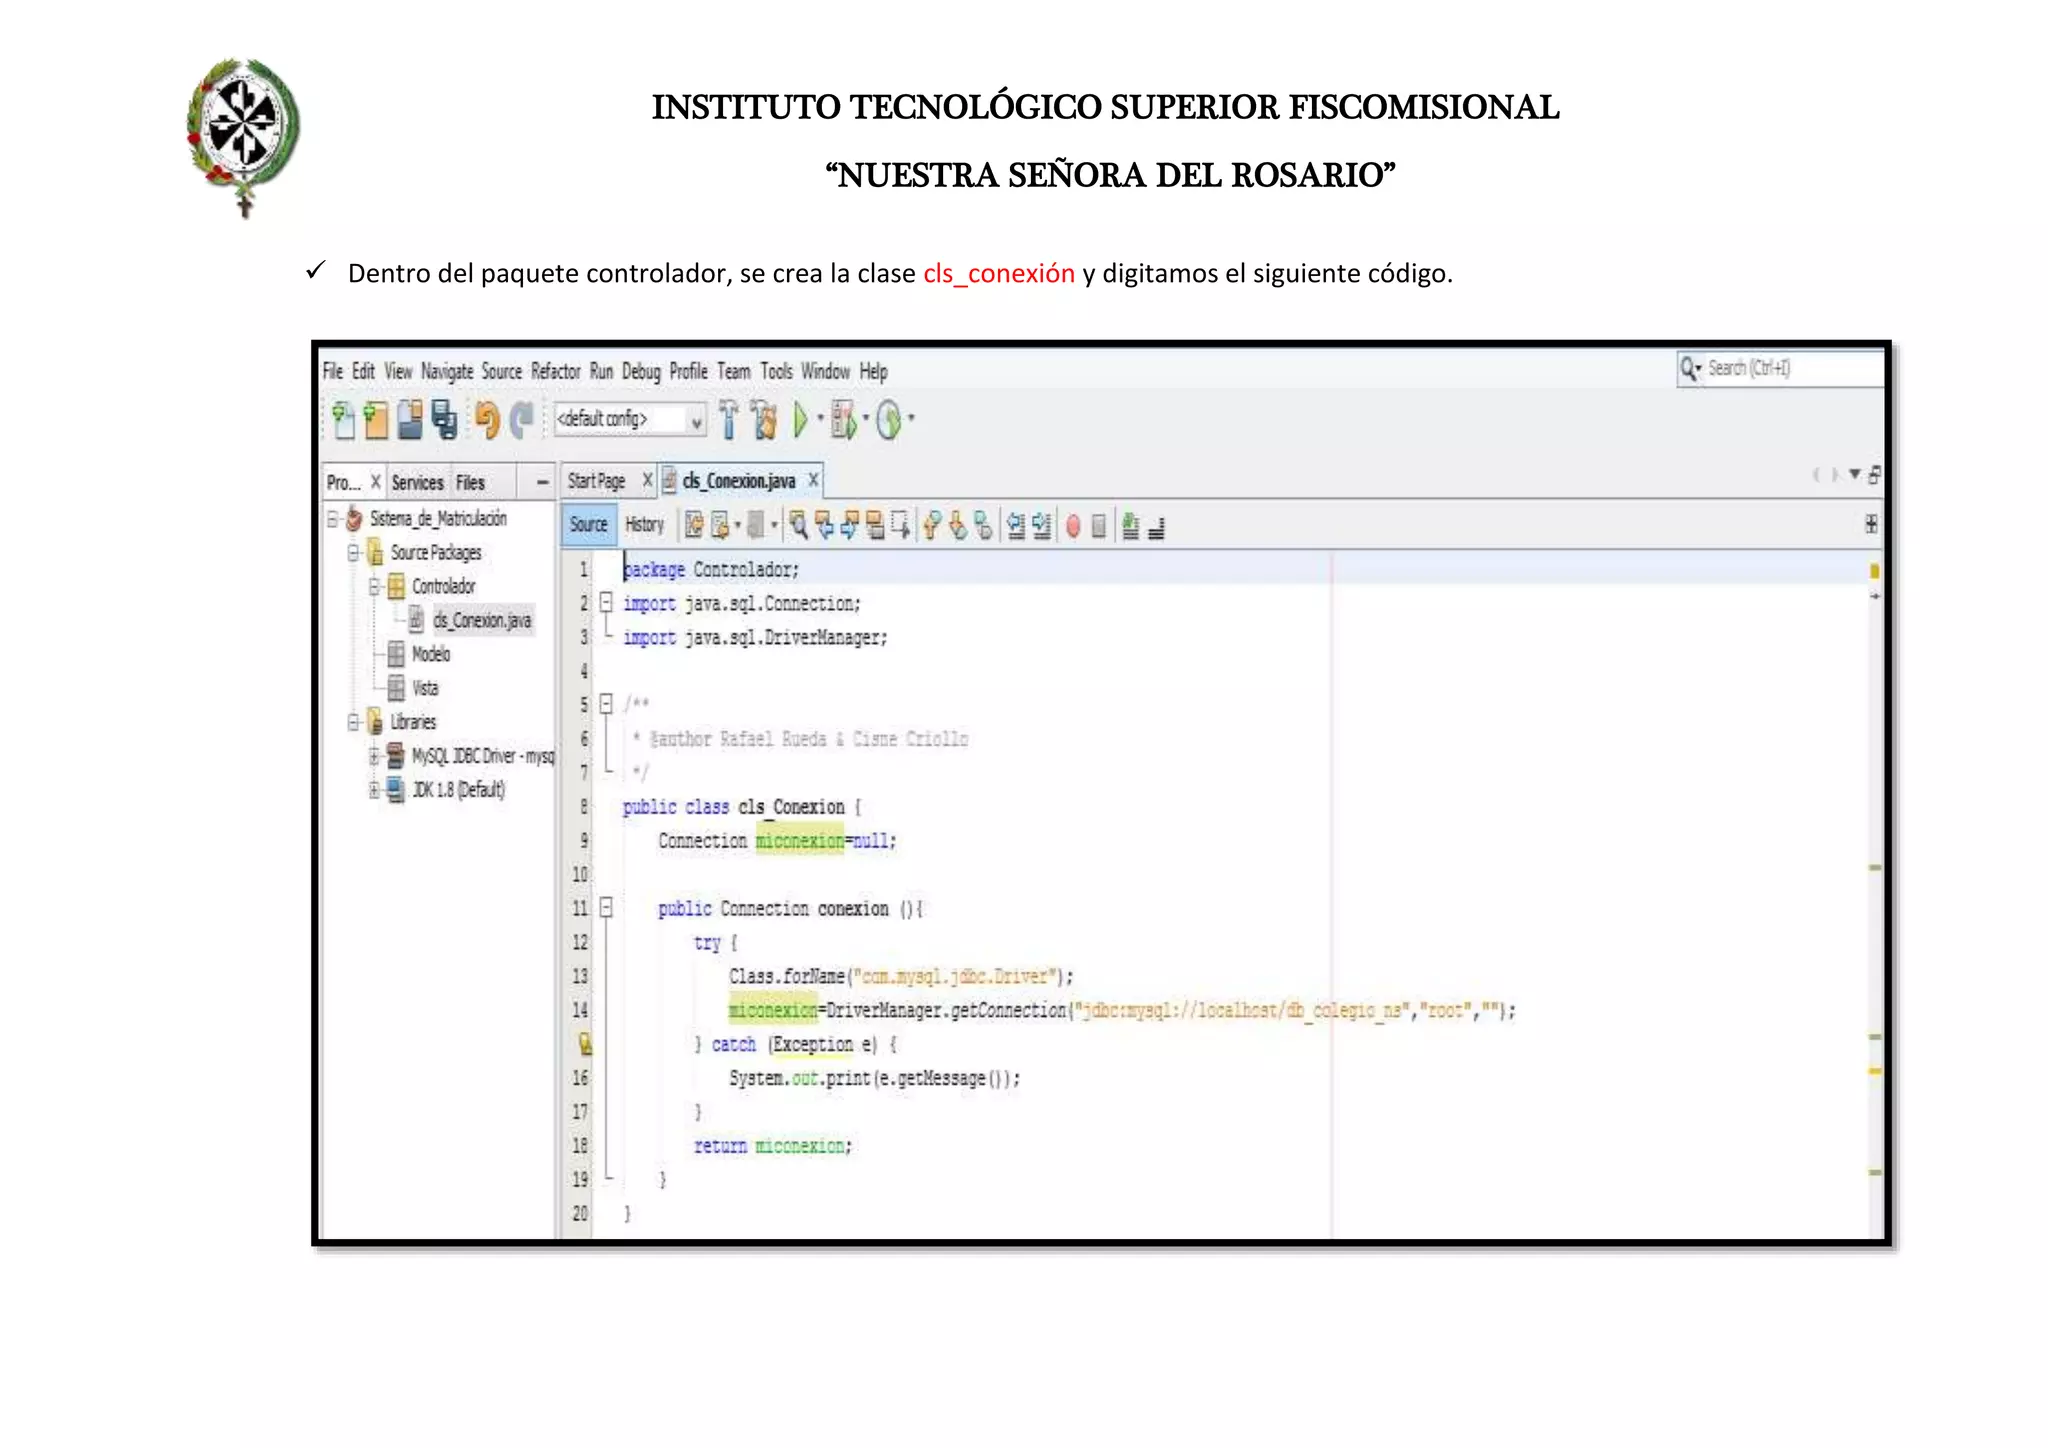
Task: Minimize the Projects panel
Action: click(542, 483)
